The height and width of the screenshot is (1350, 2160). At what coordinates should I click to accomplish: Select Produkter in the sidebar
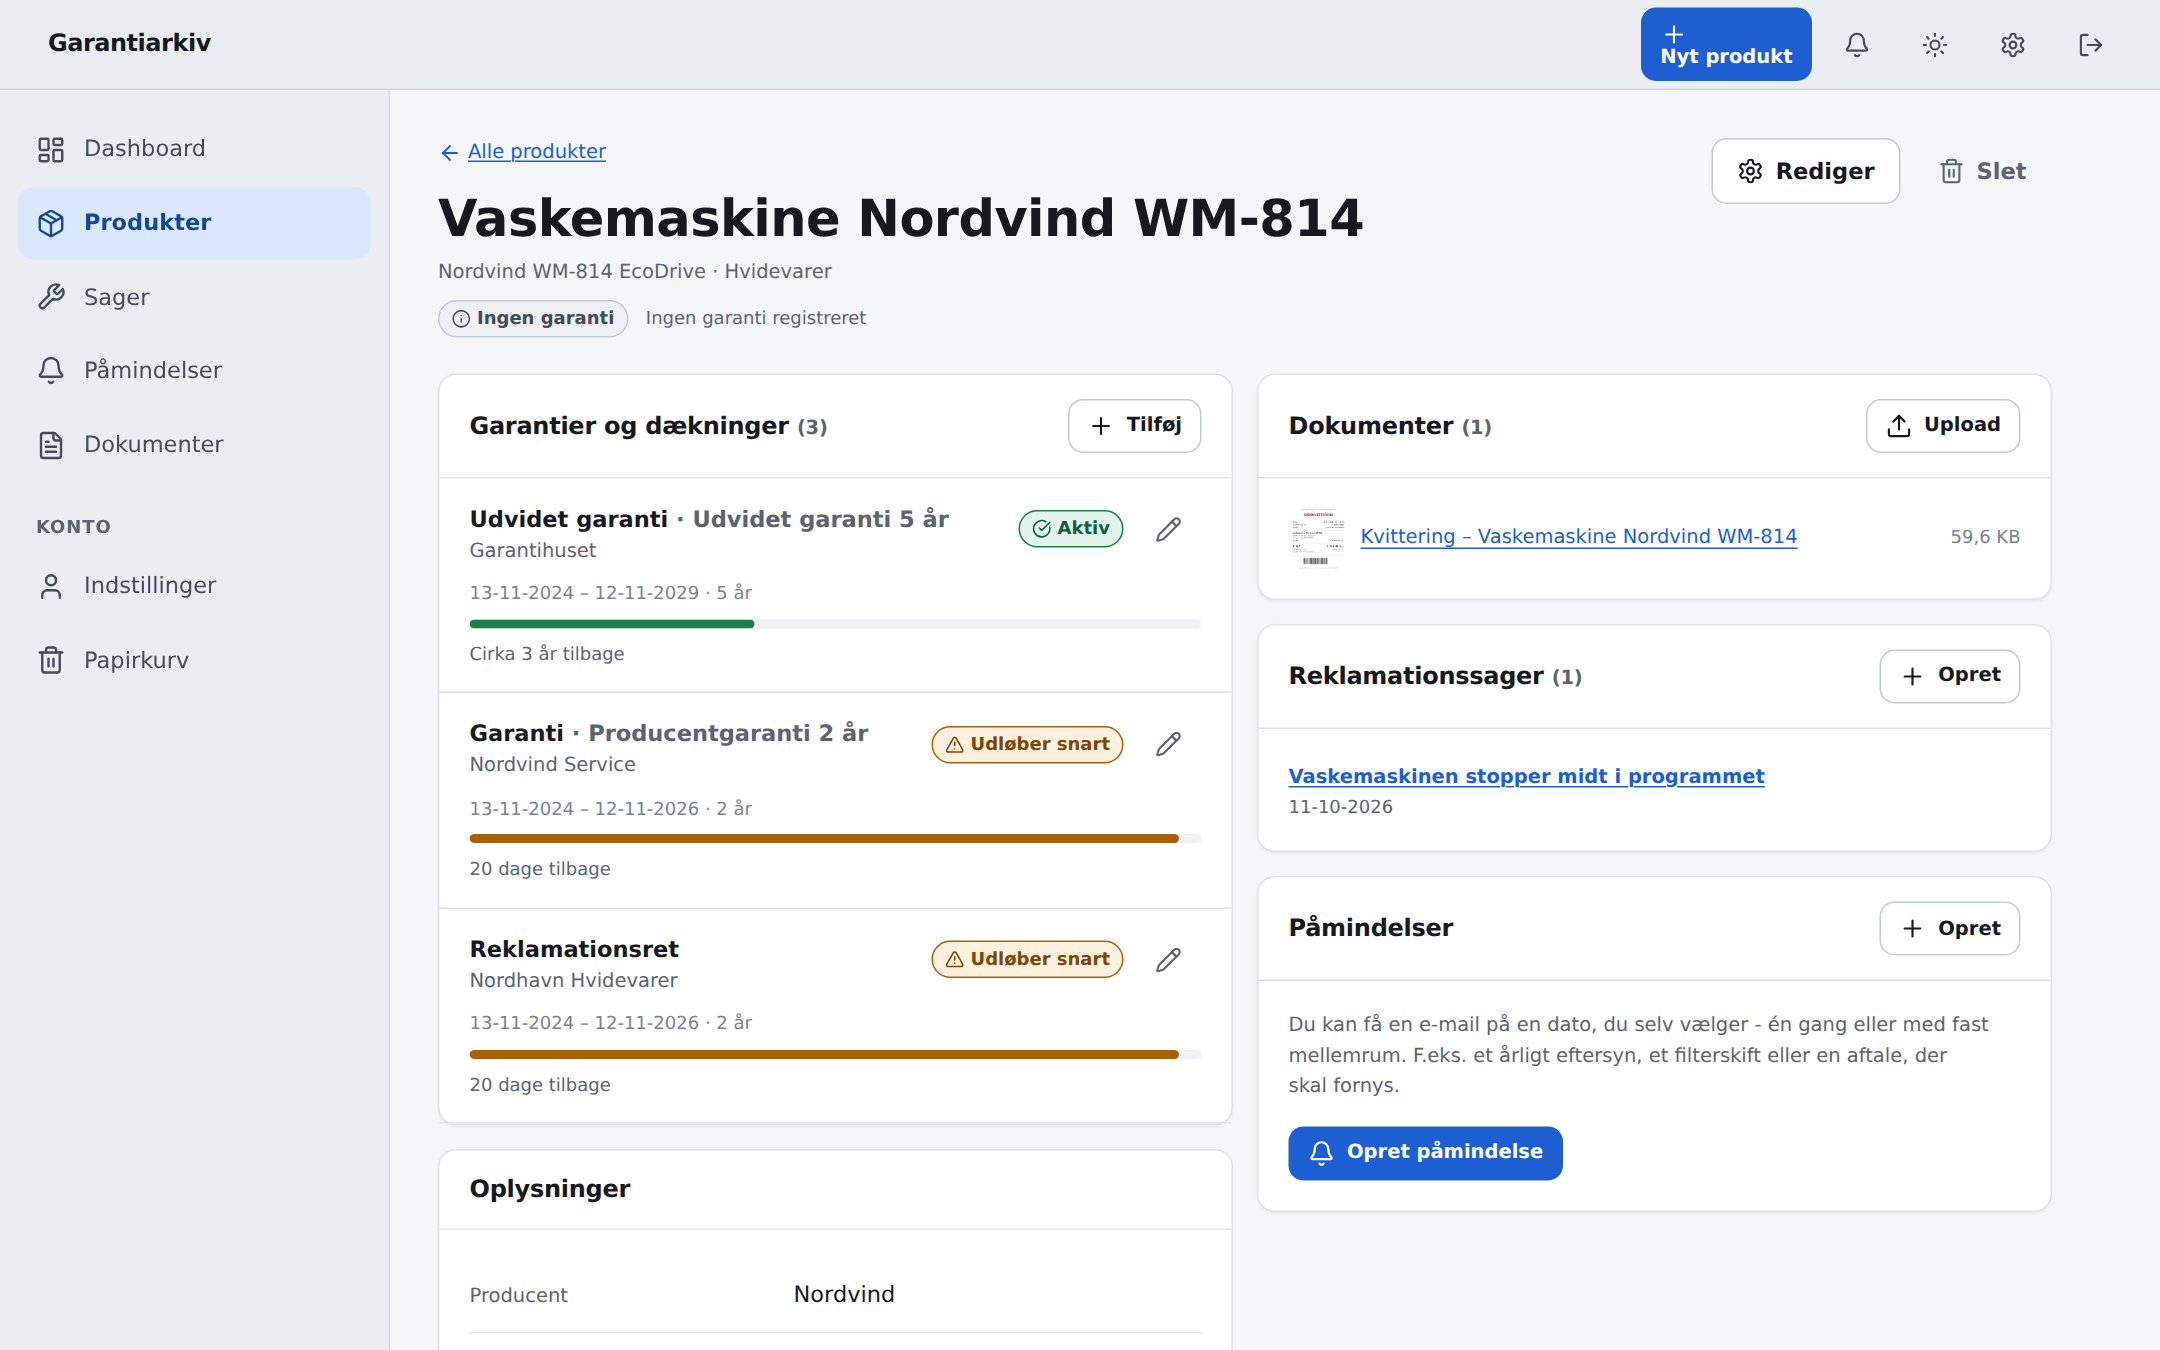click(194, 223)
